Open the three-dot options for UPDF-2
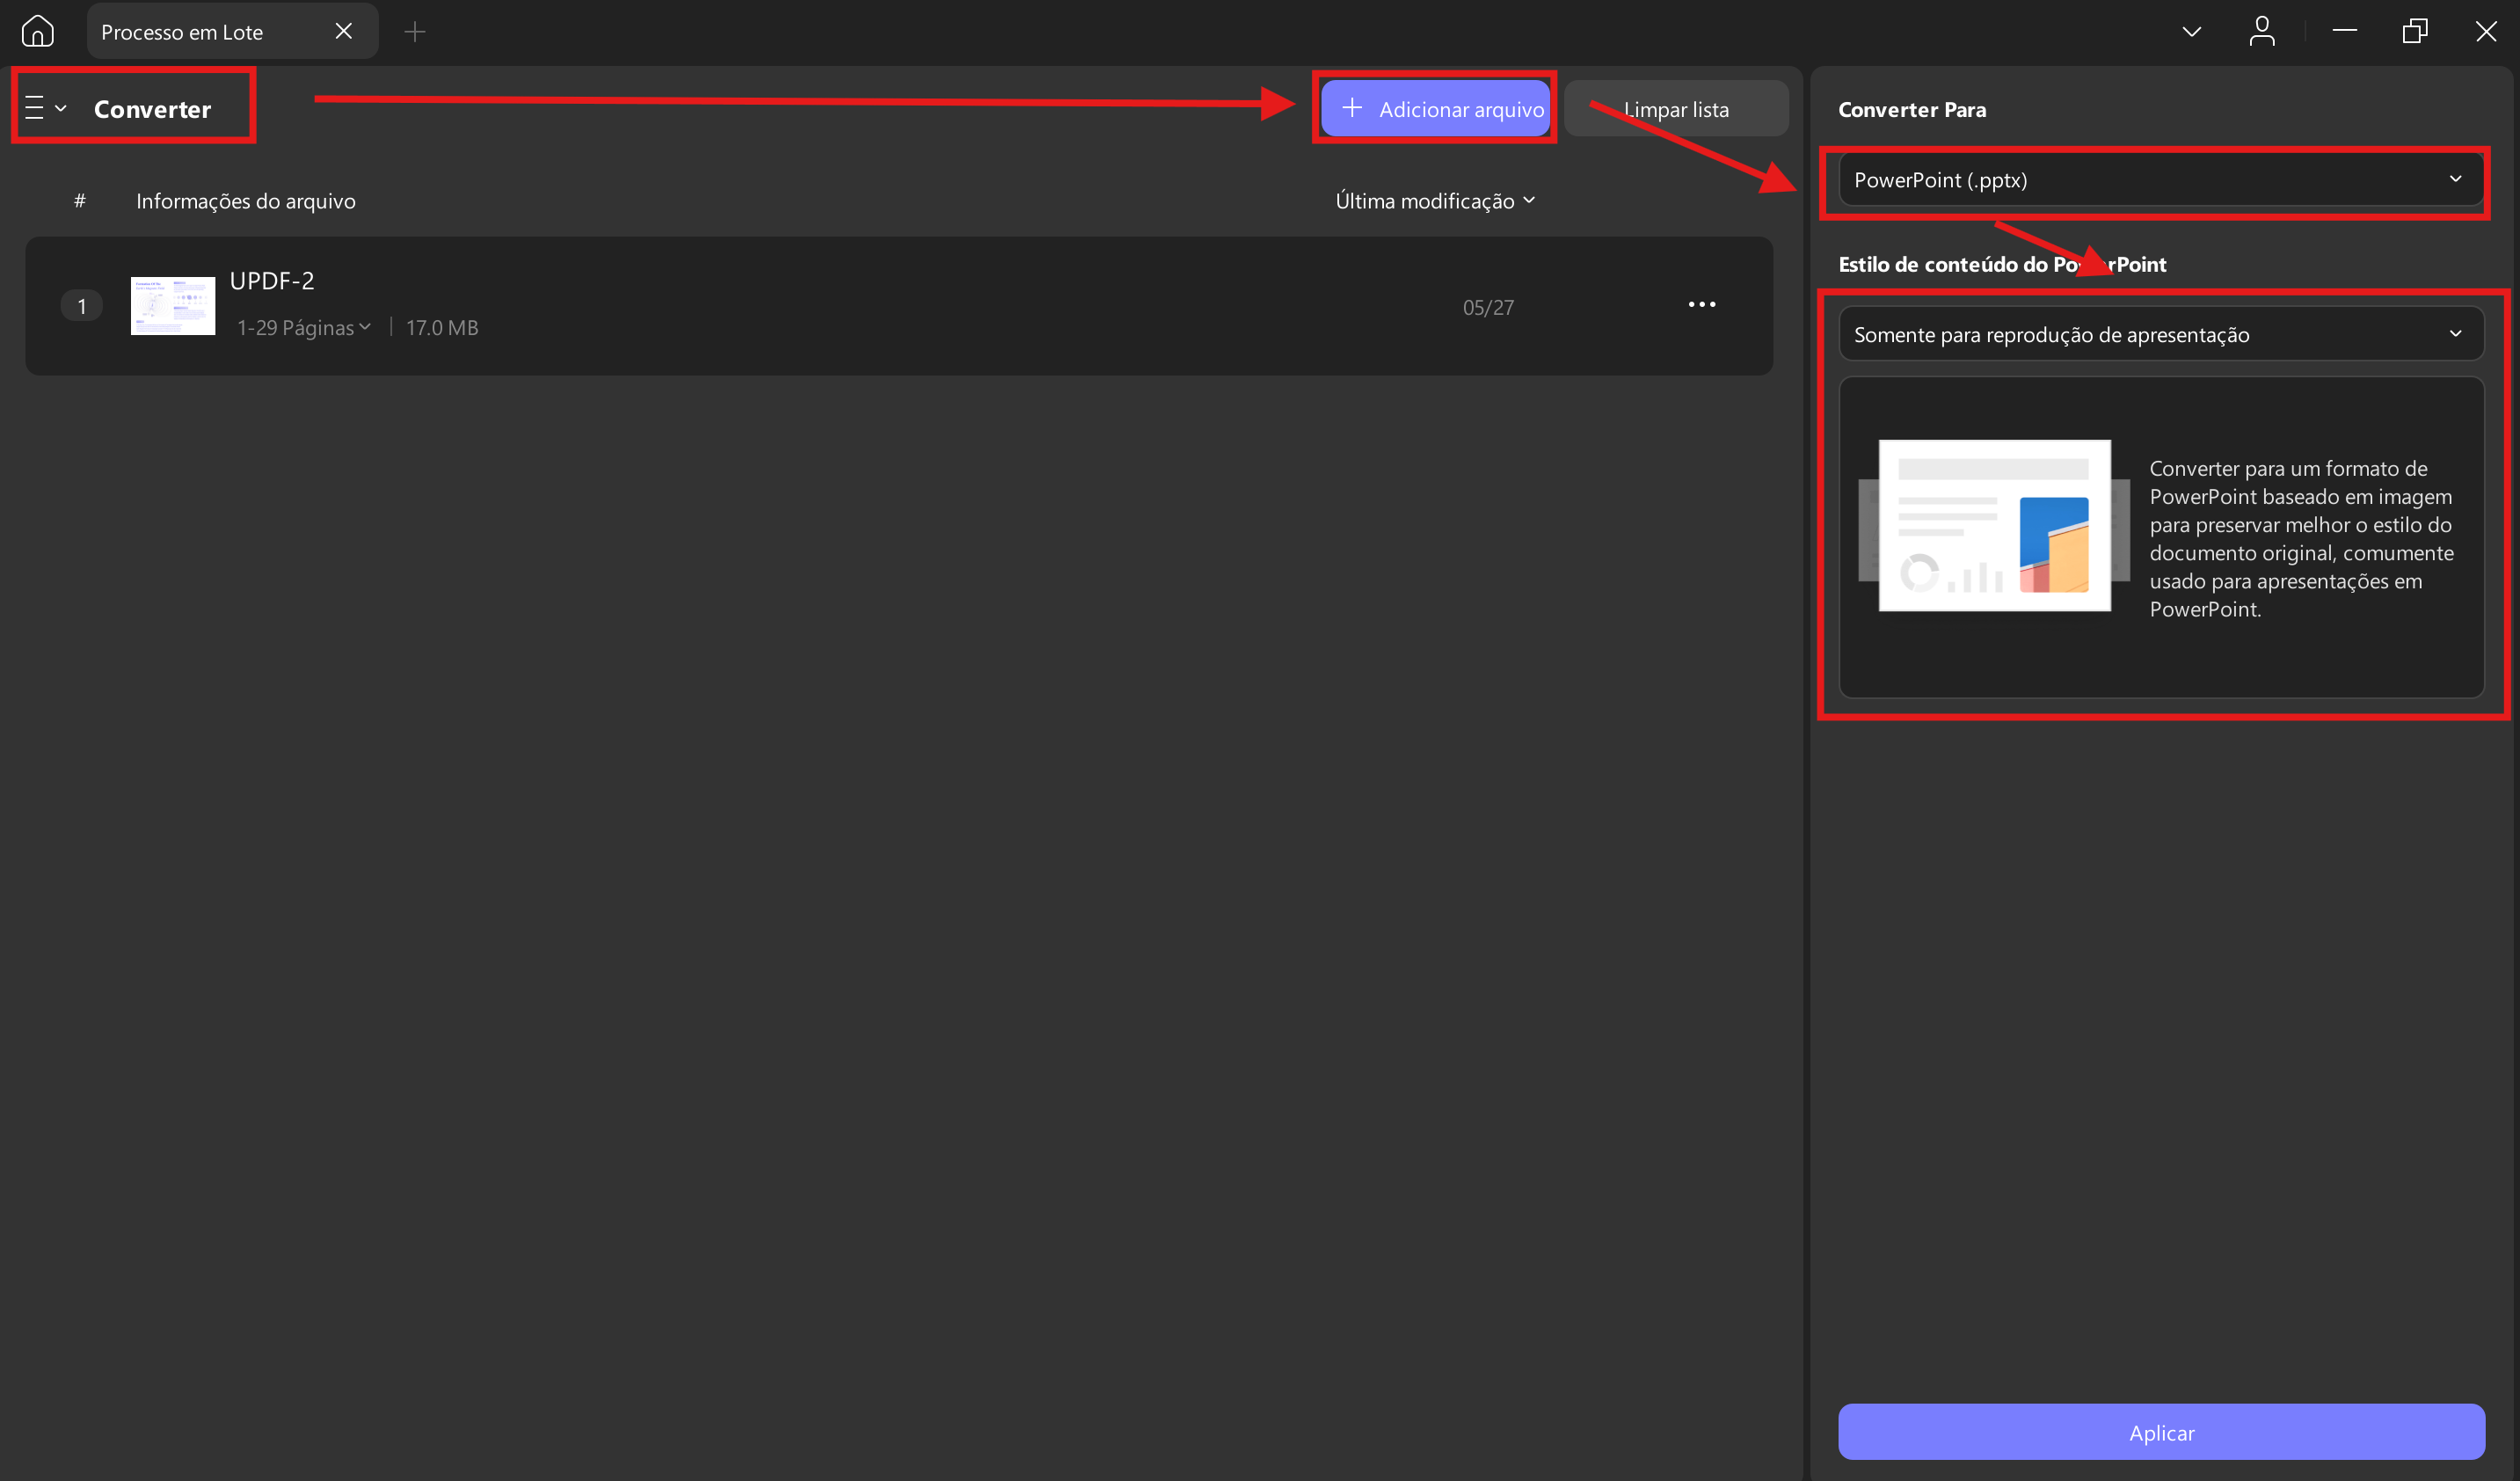 point(1701,304)
